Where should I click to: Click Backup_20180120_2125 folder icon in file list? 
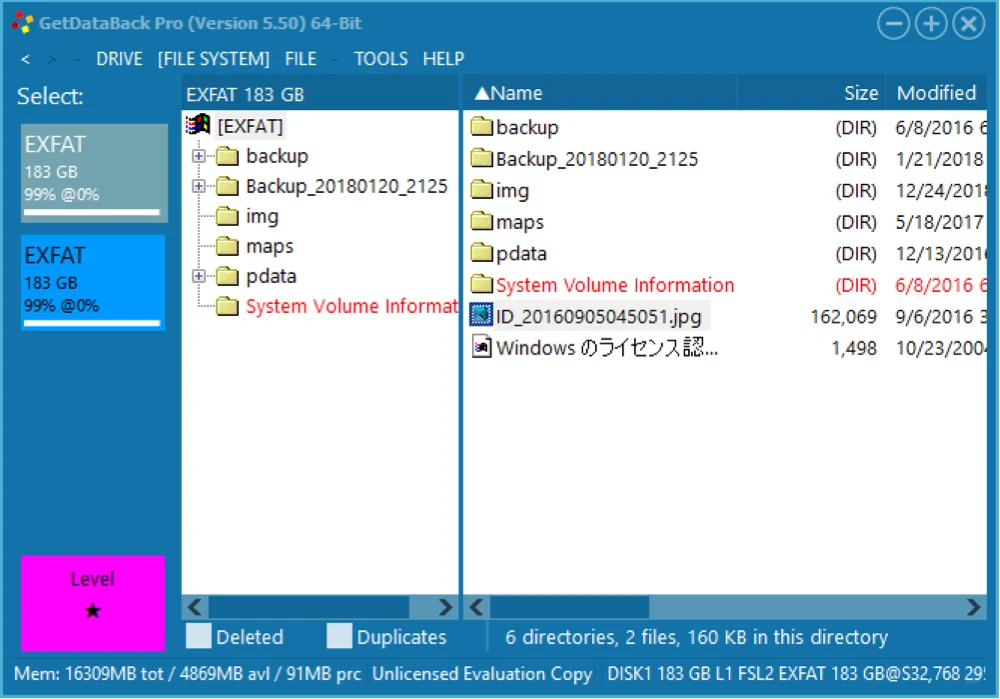[x=482, y=158]
